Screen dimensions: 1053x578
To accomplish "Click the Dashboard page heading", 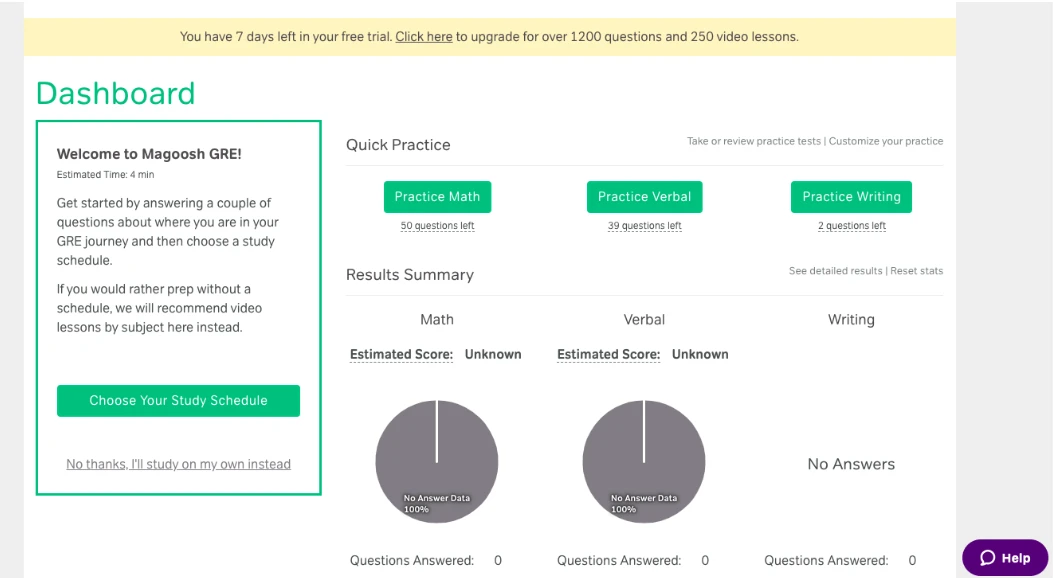I will 115,93.
